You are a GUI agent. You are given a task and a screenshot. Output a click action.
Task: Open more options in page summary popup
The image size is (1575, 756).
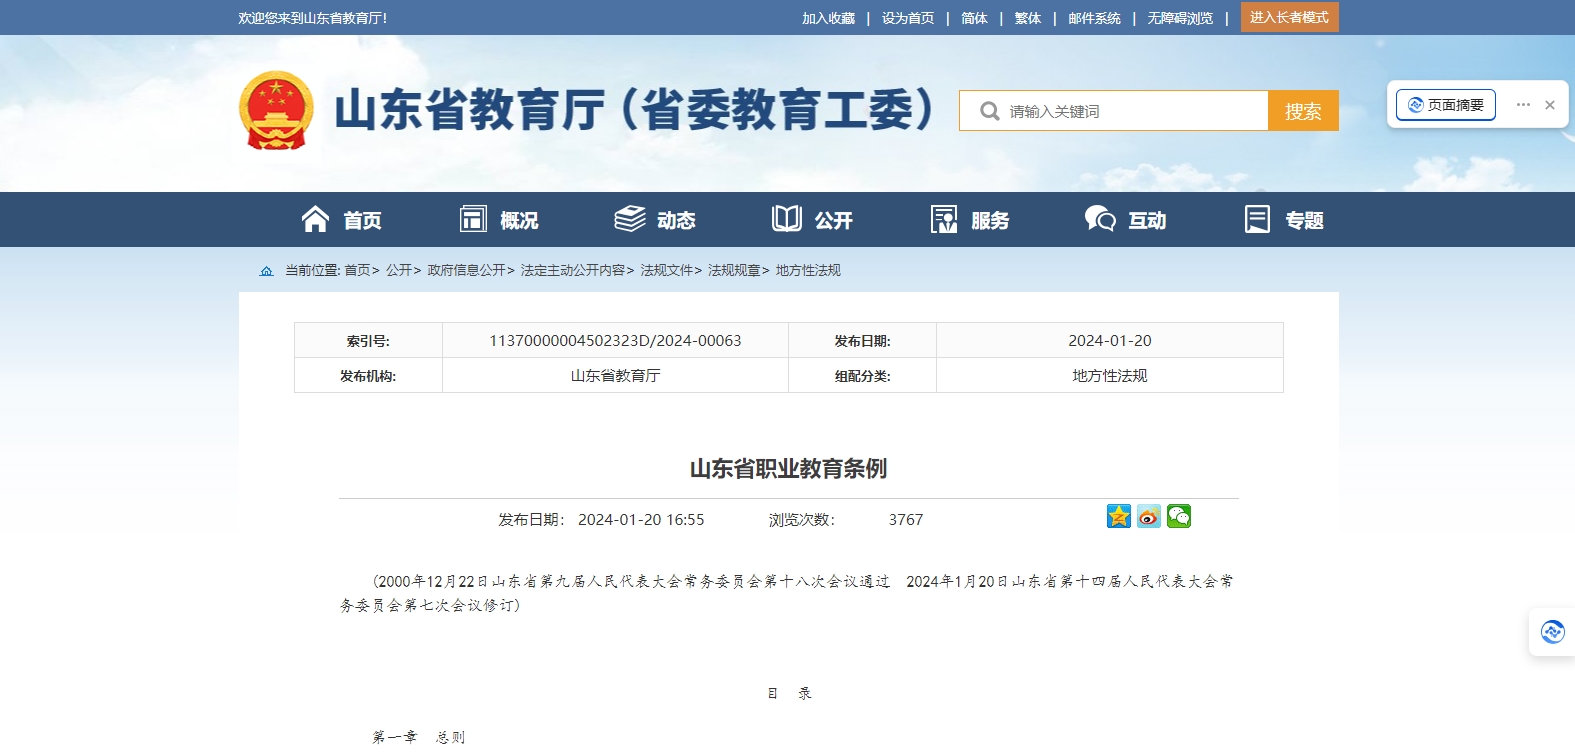[1523, 105]
